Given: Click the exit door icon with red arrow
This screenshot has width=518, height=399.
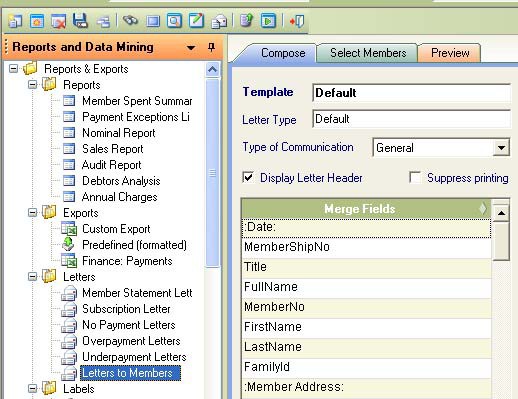Looking at the screenshot, I should click(297, 21).
